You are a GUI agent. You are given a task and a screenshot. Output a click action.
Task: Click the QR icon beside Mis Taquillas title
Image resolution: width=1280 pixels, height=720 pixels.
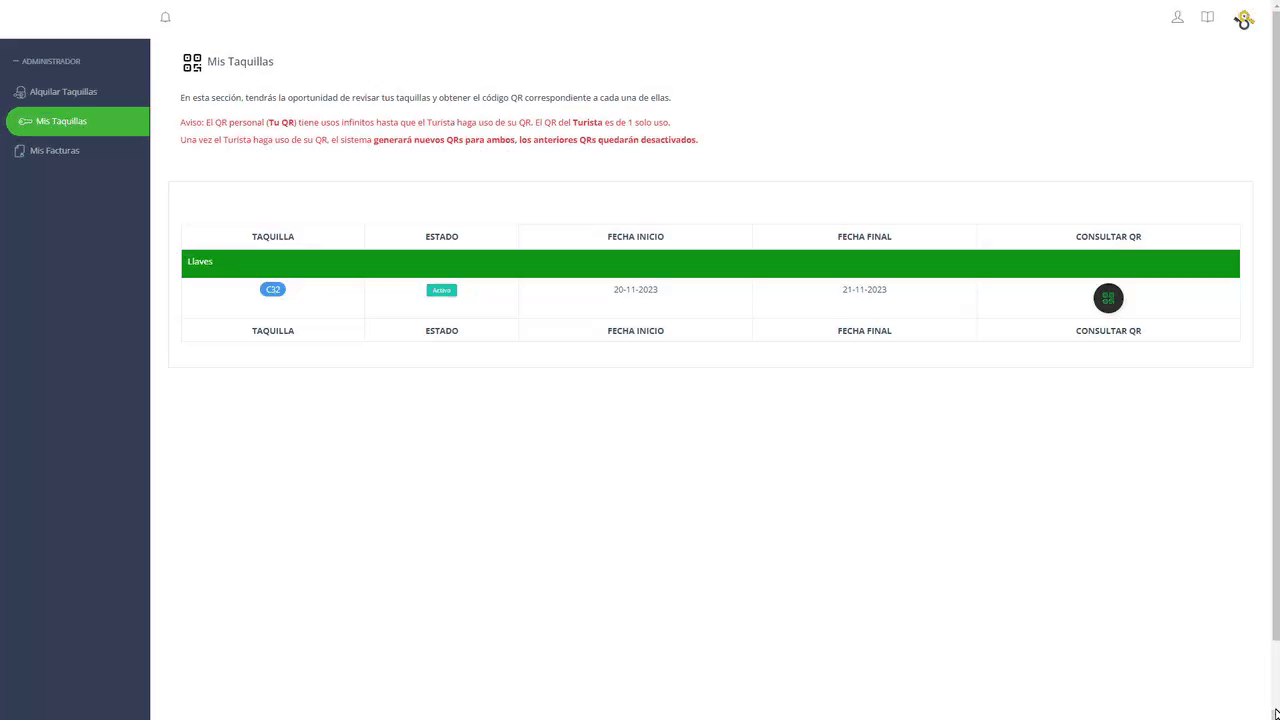point(192,62)
